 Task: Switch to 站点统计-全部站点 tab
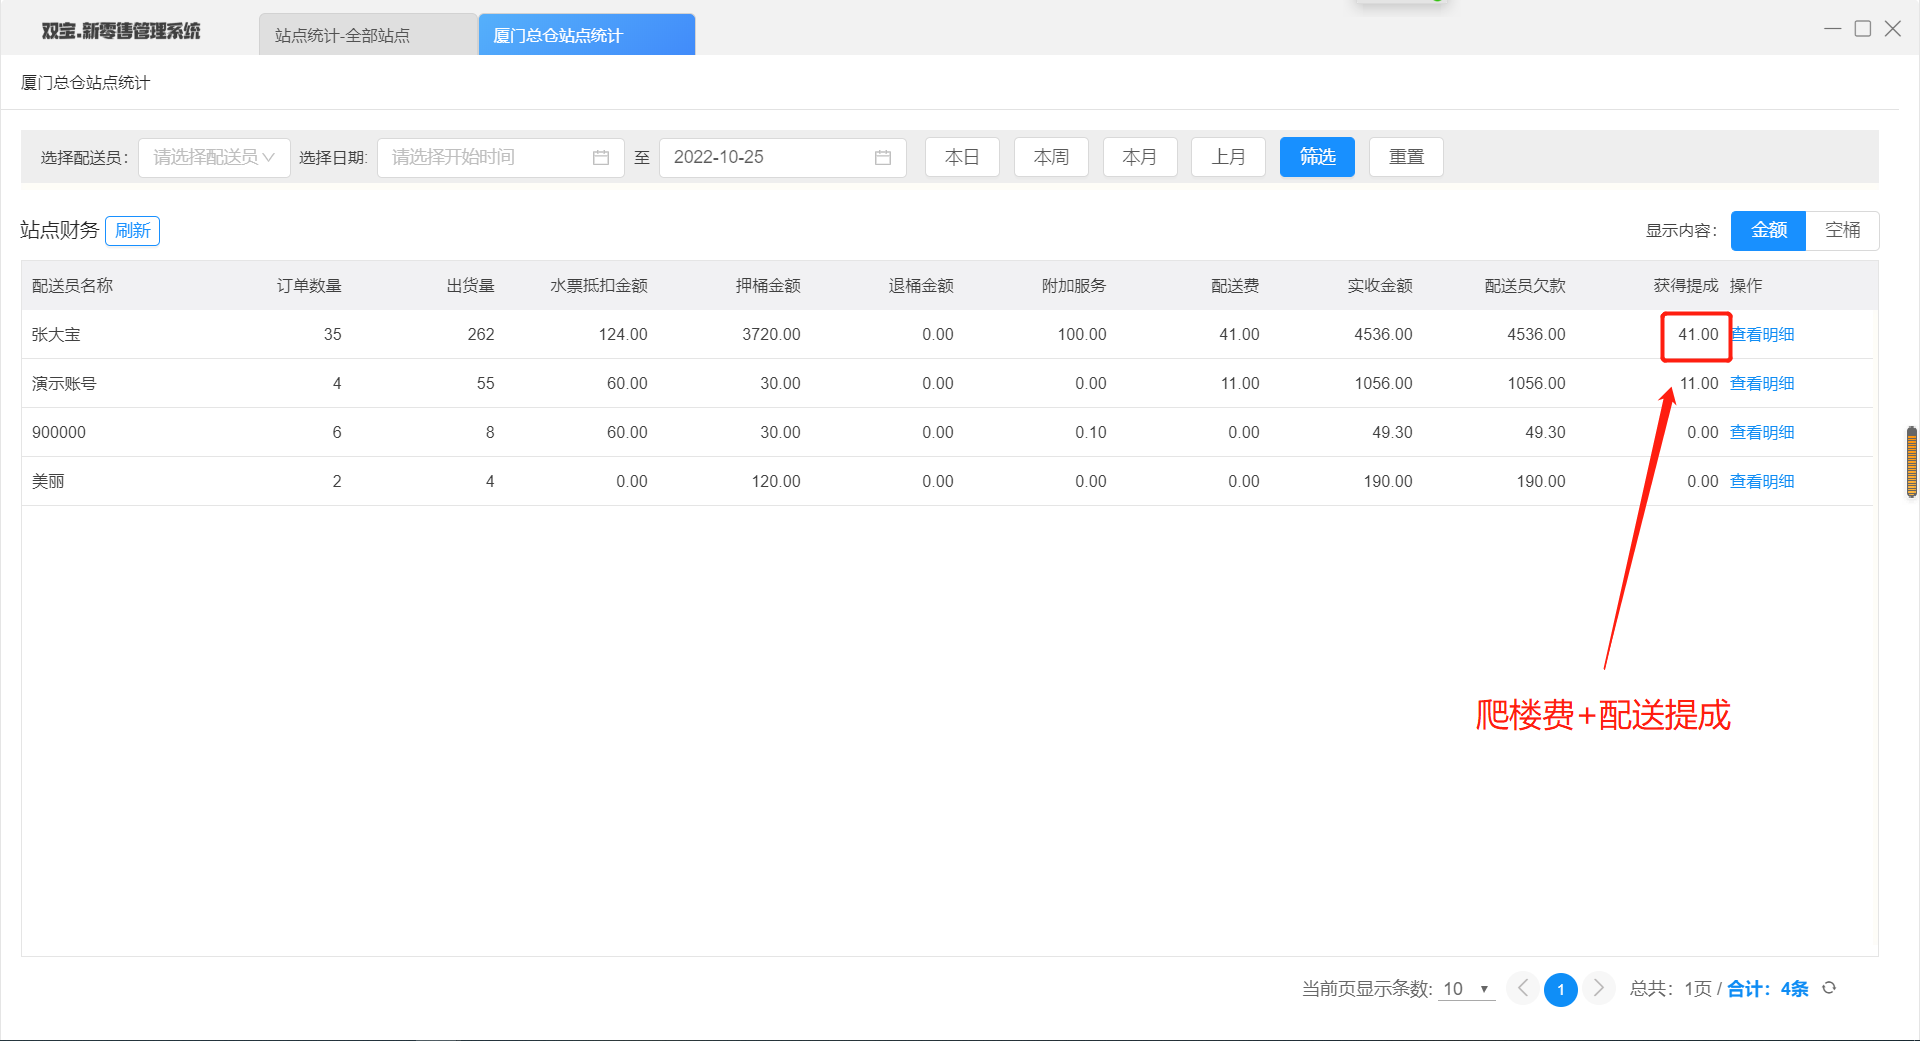pyautogui.click(x=342, y=36)
